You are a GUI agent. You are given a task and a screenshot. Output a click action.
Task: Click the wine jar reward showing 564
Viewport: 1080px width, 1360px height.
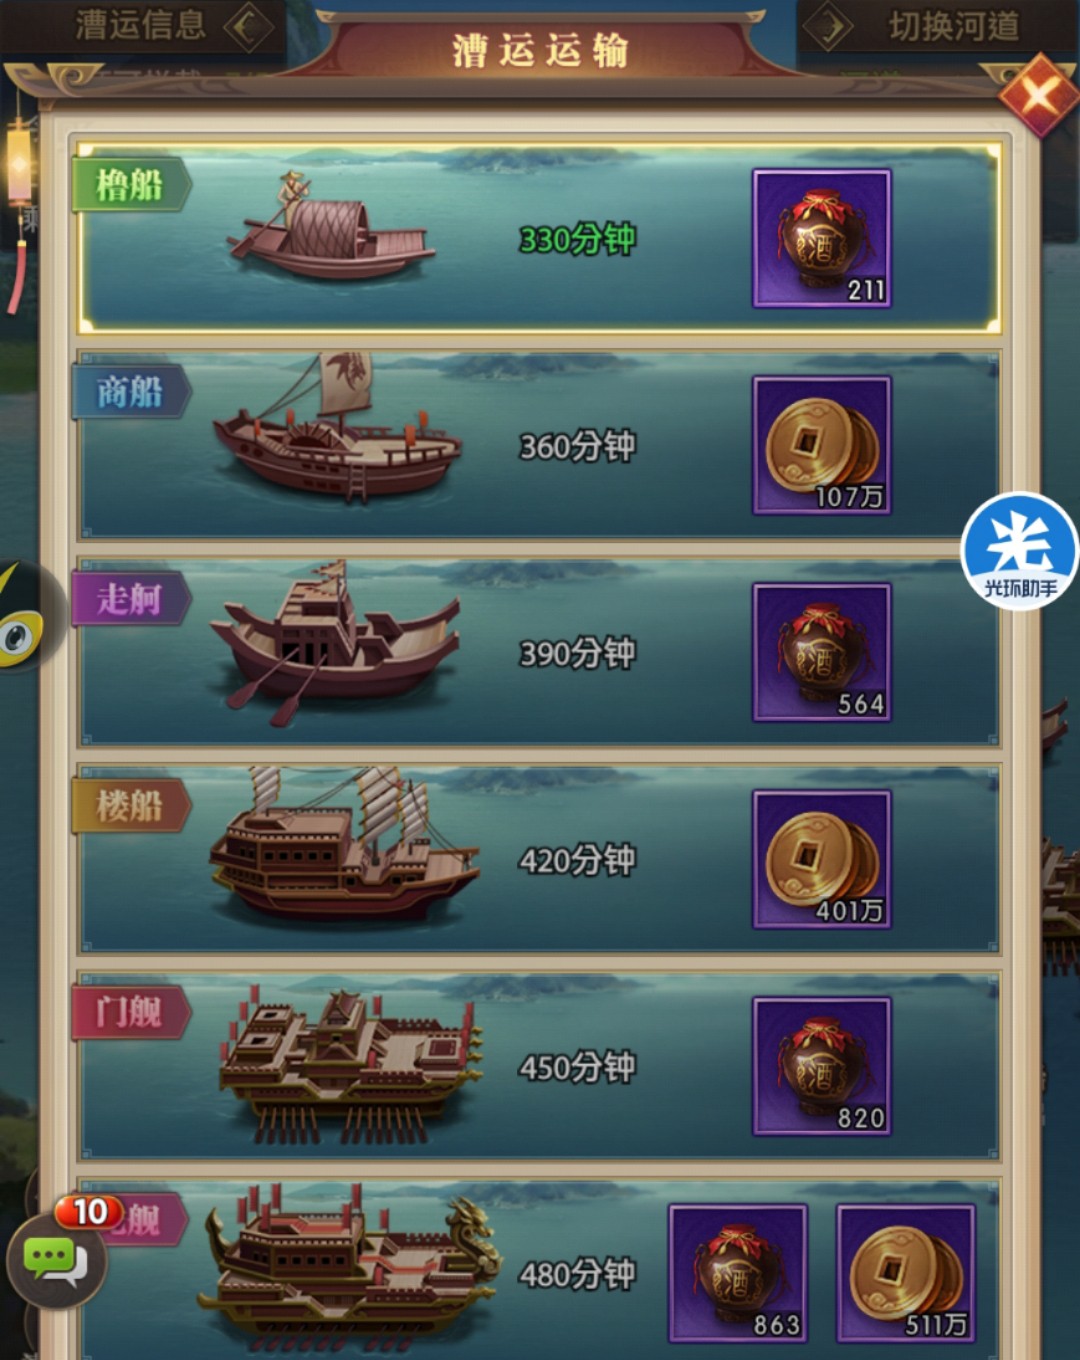[822, 652]
